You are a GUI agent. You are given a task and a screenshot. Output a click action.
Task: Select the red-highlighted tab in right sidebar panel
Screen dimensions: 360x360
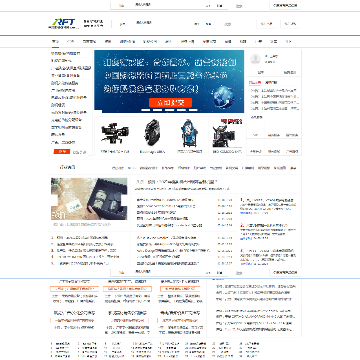pyautogui.click(x=255, y=82)
